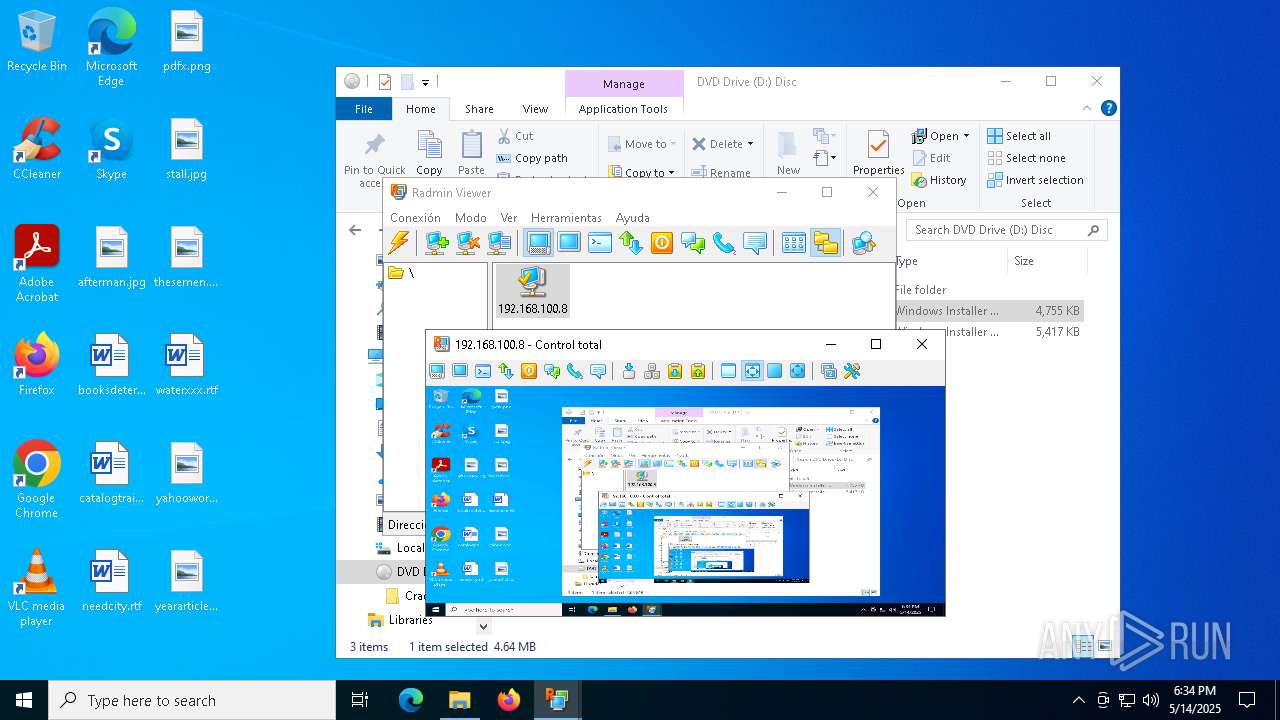Click the lightning Connect icon in Radmin Viewer
The image size is (1280, 720).
[399, 242]
